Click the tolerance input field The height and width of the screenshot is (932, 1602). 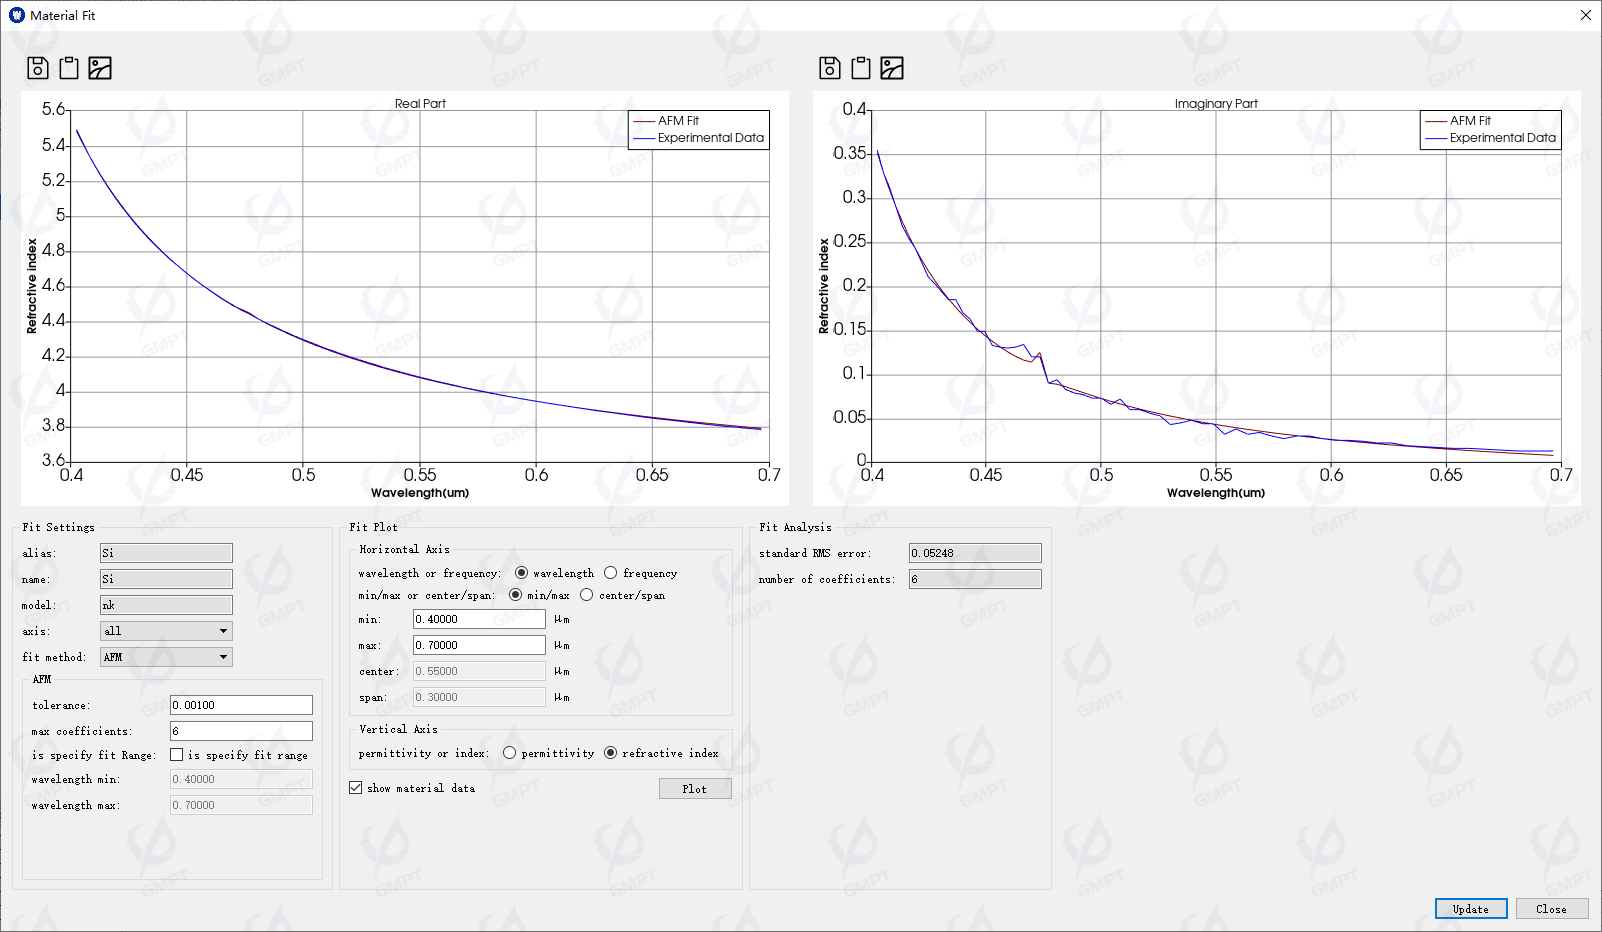[x=241, y=705]
